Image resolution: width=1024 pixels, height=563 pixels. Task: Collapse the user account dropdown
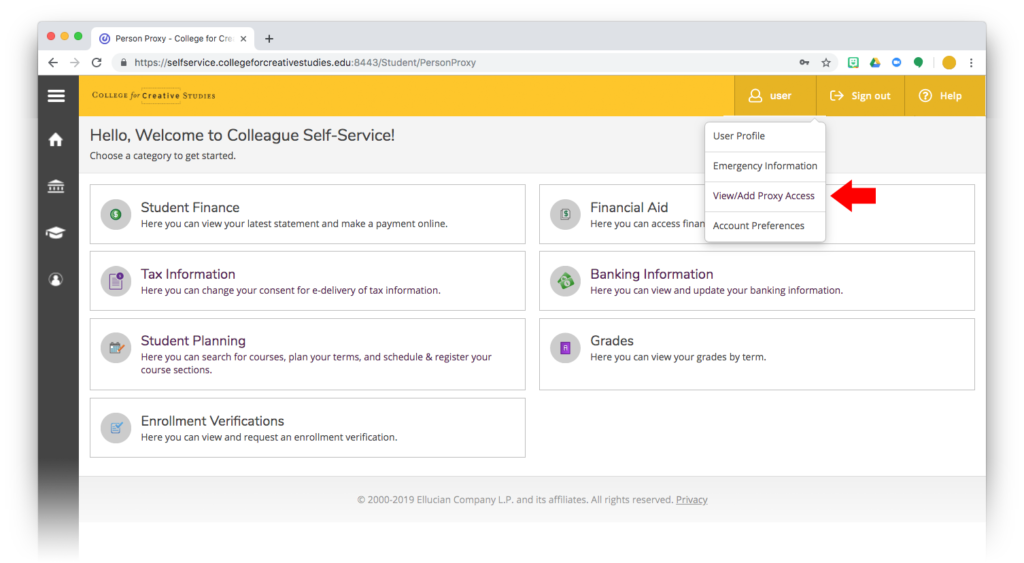[770, 96]
